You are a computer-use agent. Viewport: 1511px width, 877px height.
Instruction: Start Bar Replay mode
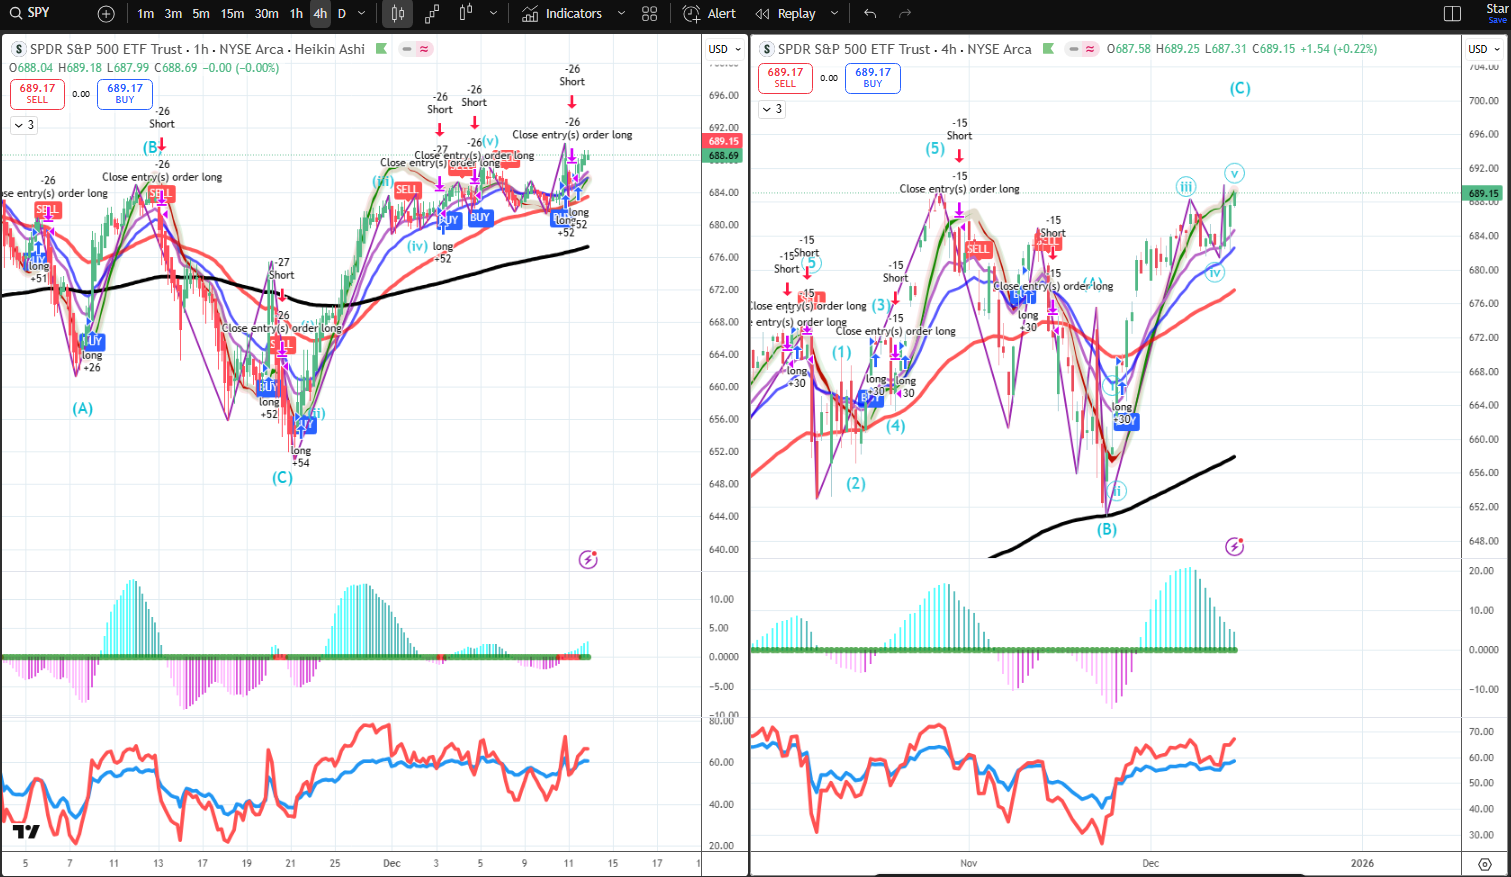point(786,14)
